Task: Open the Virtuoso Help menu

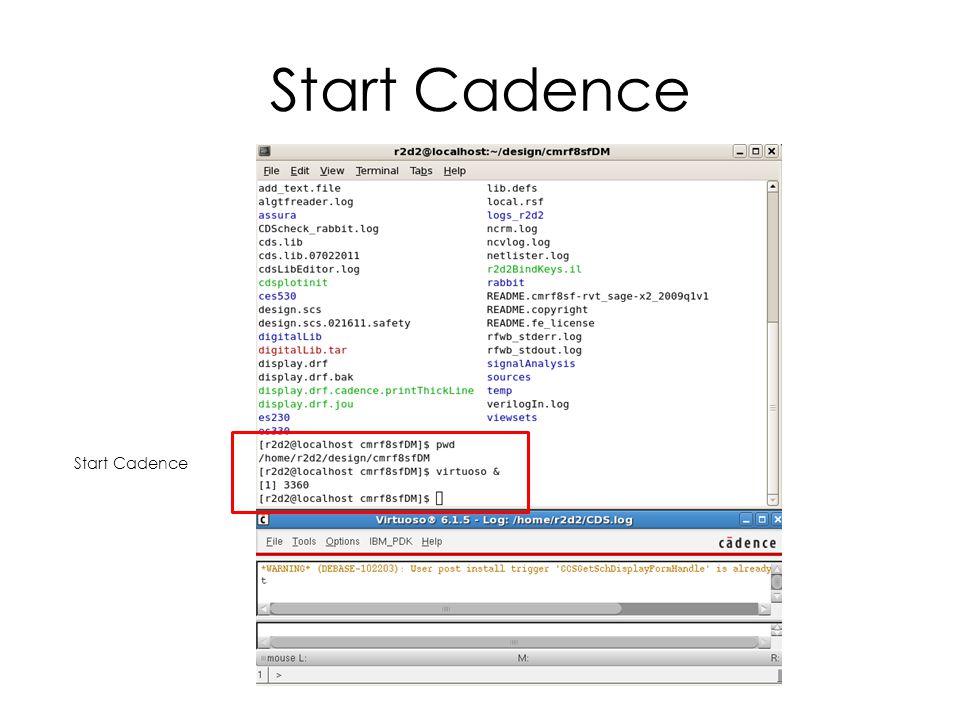Action: tap(432, 542)
